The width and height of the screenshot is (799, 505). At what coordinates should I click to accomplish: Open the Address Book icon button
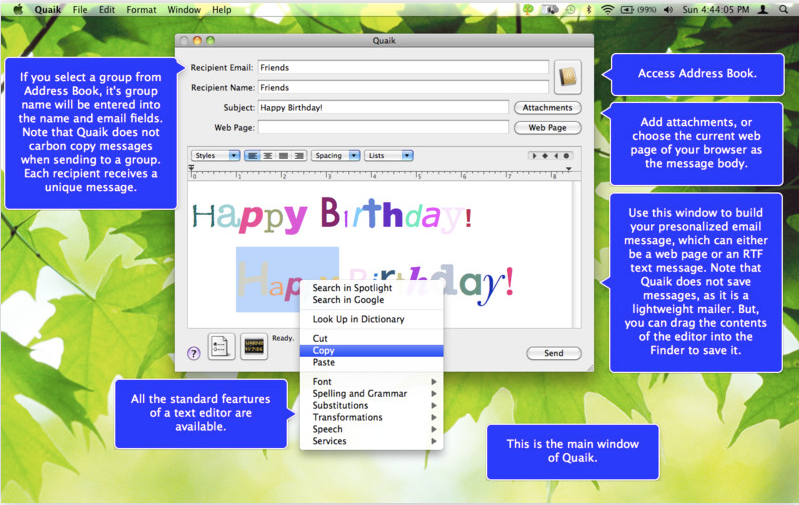568,77
